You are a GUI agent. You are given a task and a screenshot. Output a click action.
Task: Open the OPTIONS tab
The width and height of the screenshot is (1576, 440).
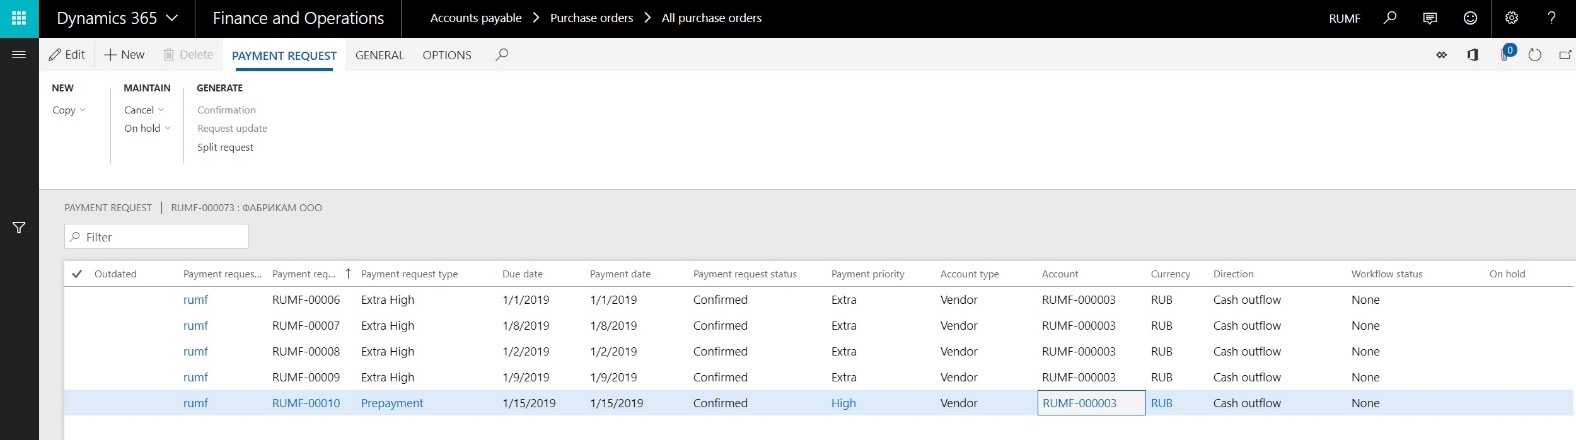[447, 55]
